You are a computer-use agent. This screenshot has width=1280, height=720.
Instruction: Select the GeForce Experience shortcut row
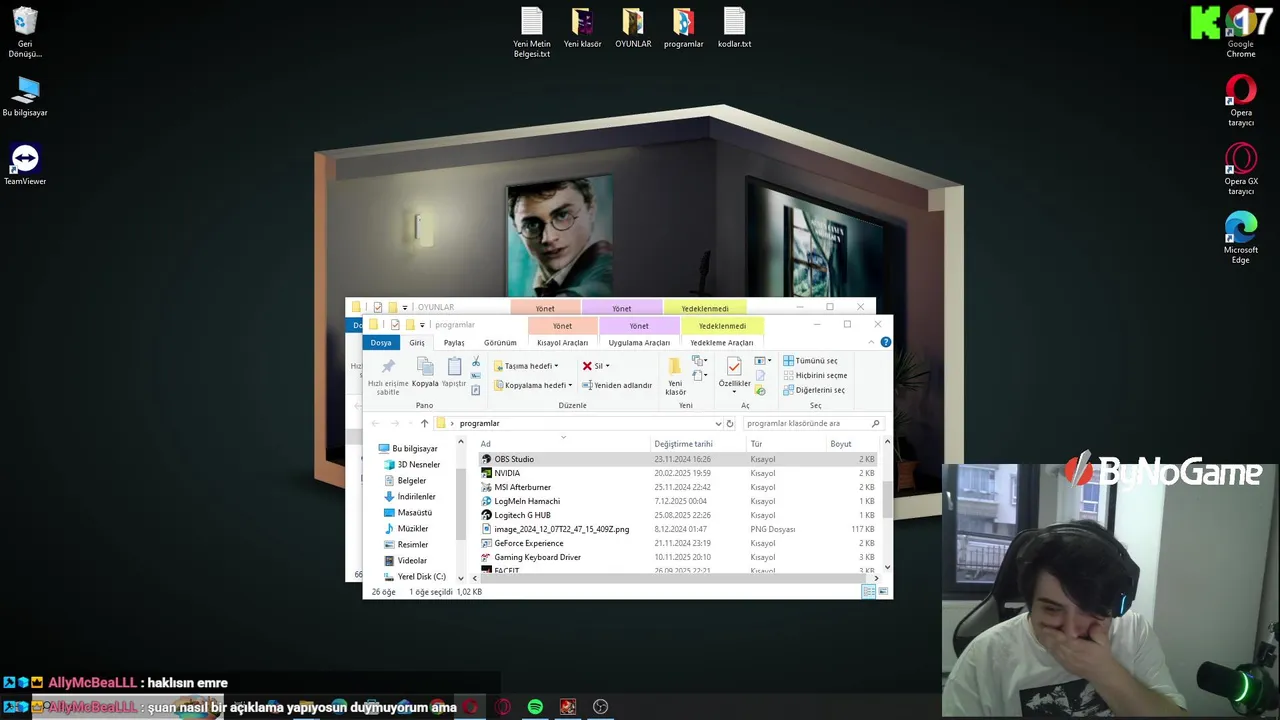[x=678, y=543]
